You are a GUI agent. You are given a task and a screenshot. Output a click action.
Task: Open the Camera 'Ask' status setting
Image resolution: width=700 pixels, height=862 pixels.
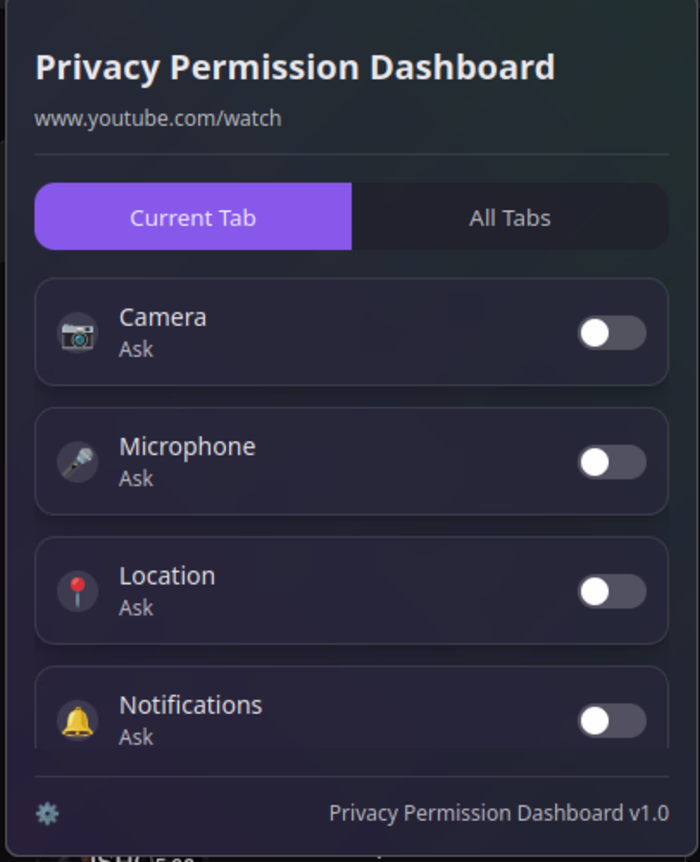coord(136,349)
